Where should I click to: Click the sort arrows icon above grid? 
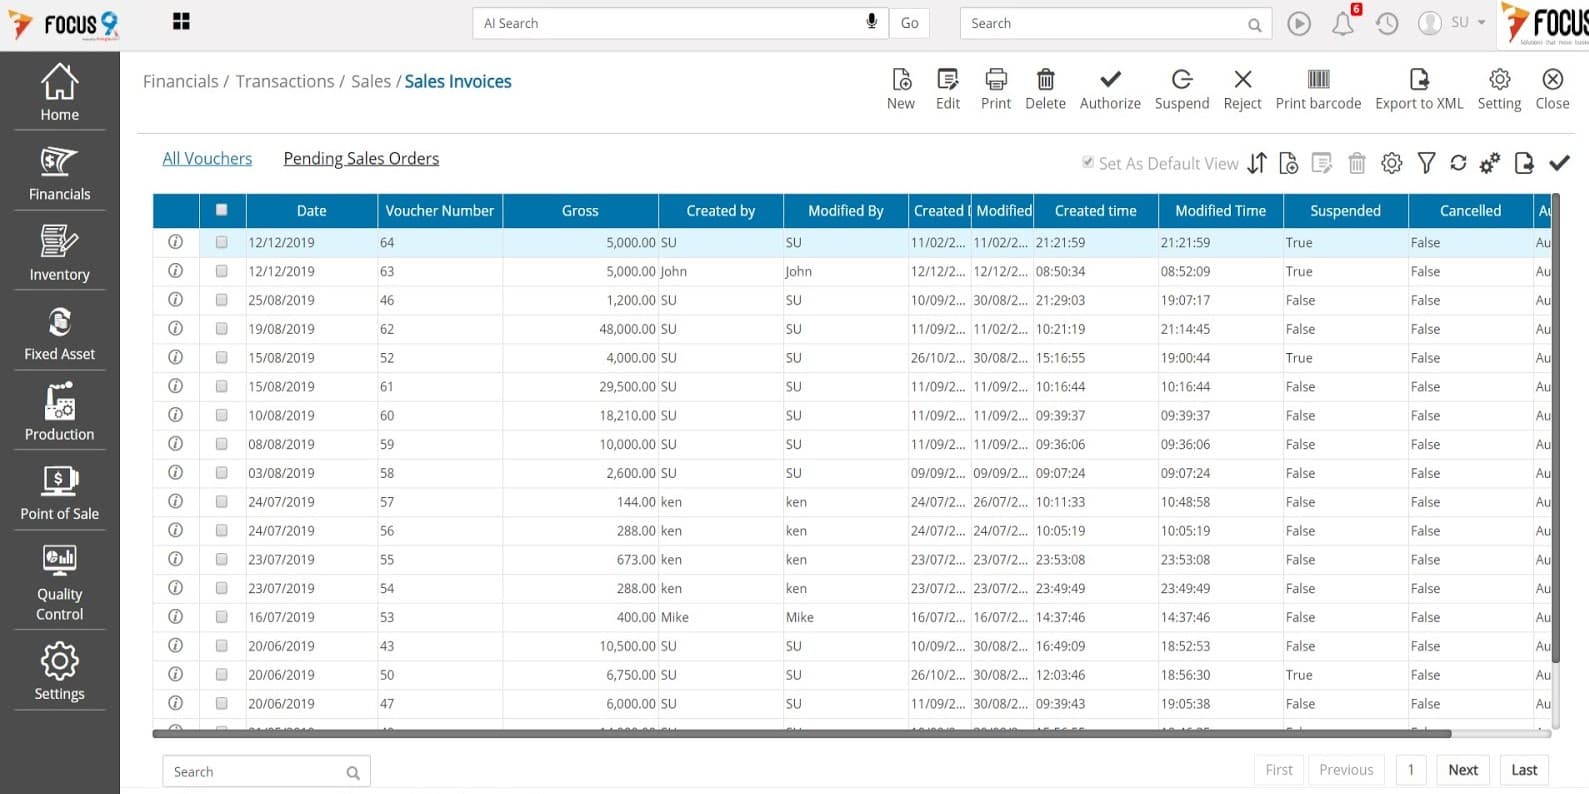(1257, 163)
